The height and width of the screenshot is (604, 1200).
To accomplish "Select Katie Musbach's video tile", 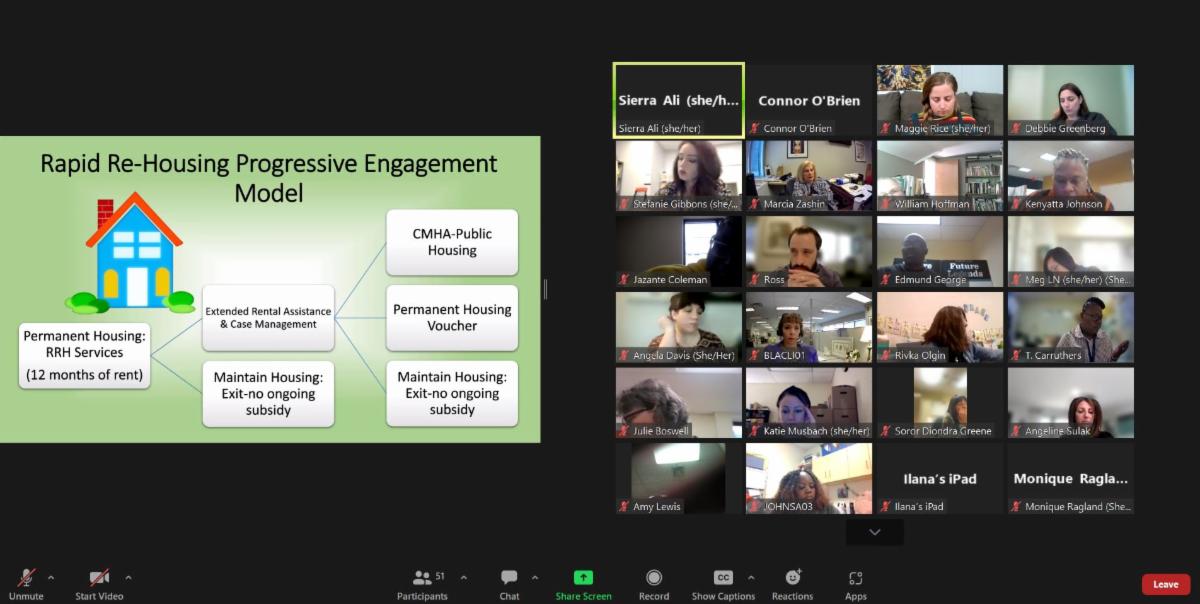I will [x=809, y=403].
